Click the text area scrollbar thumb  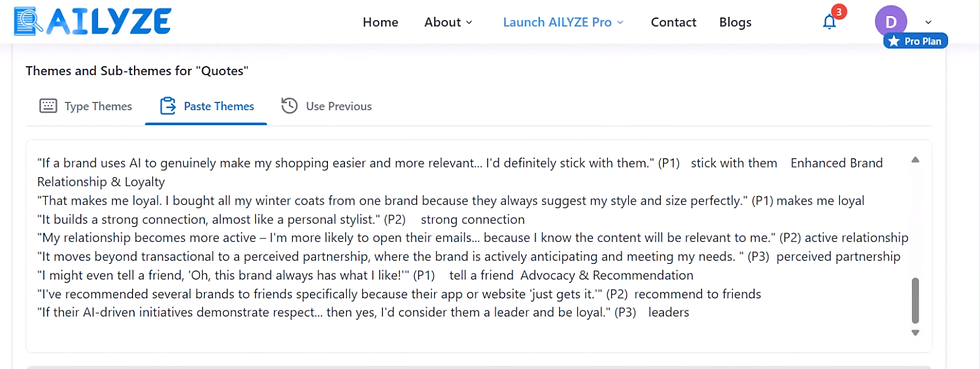(916, 300)
